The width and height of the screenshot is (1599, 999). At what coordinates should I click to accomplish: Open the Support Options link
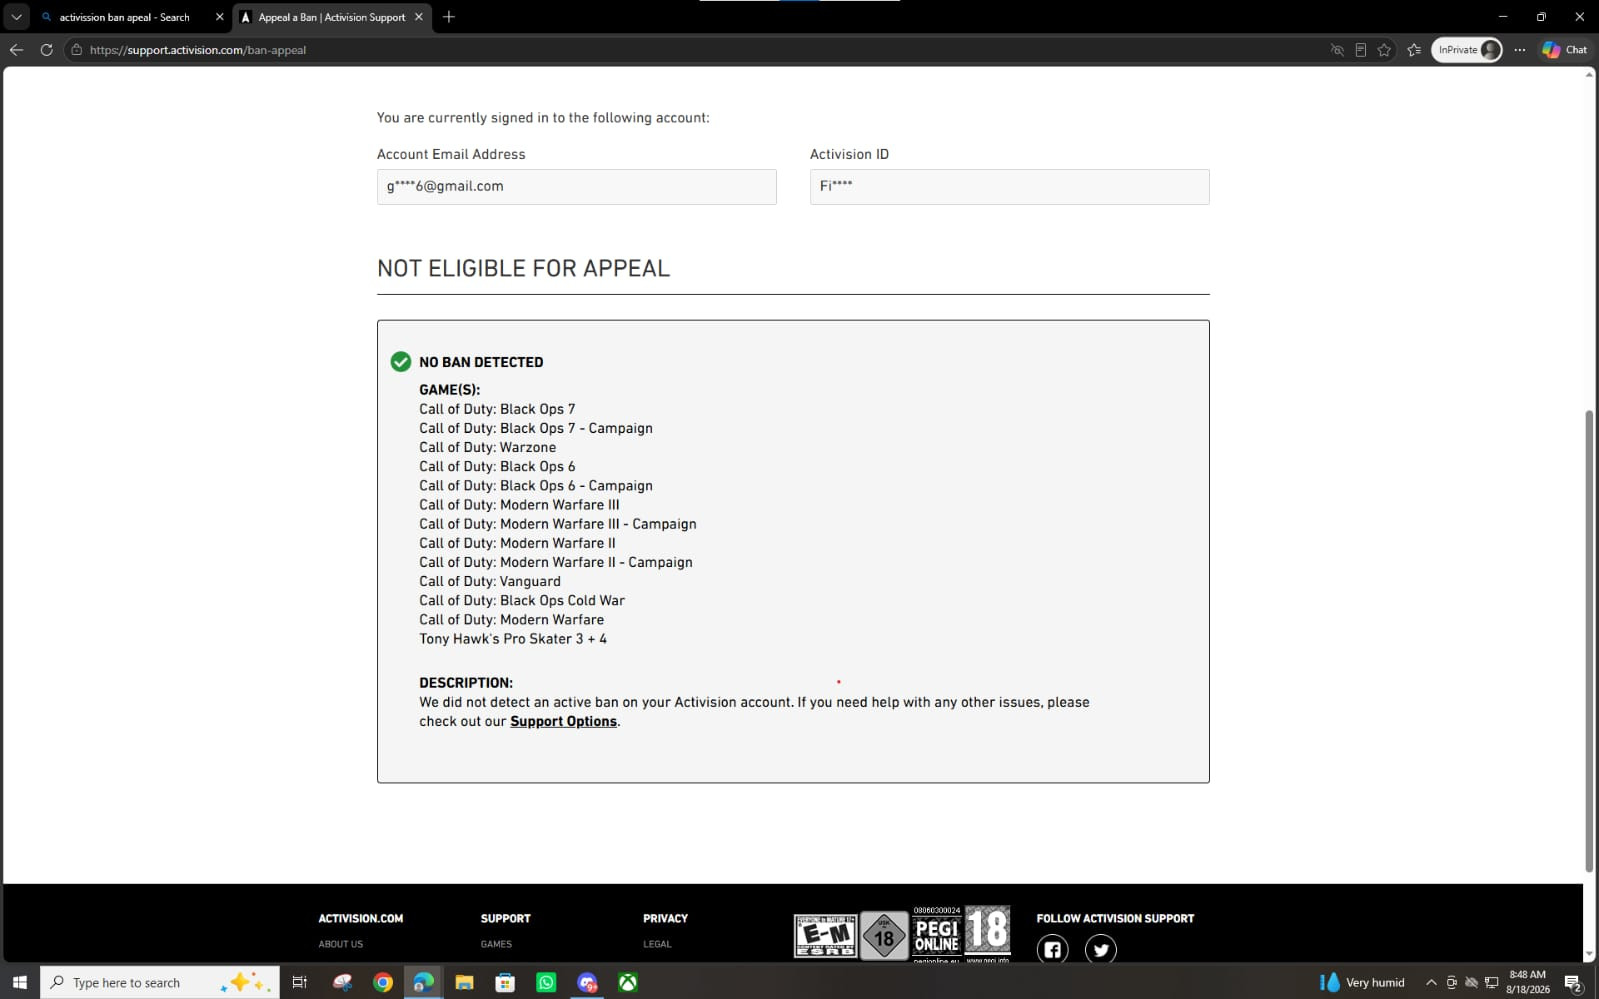point(563,721)
